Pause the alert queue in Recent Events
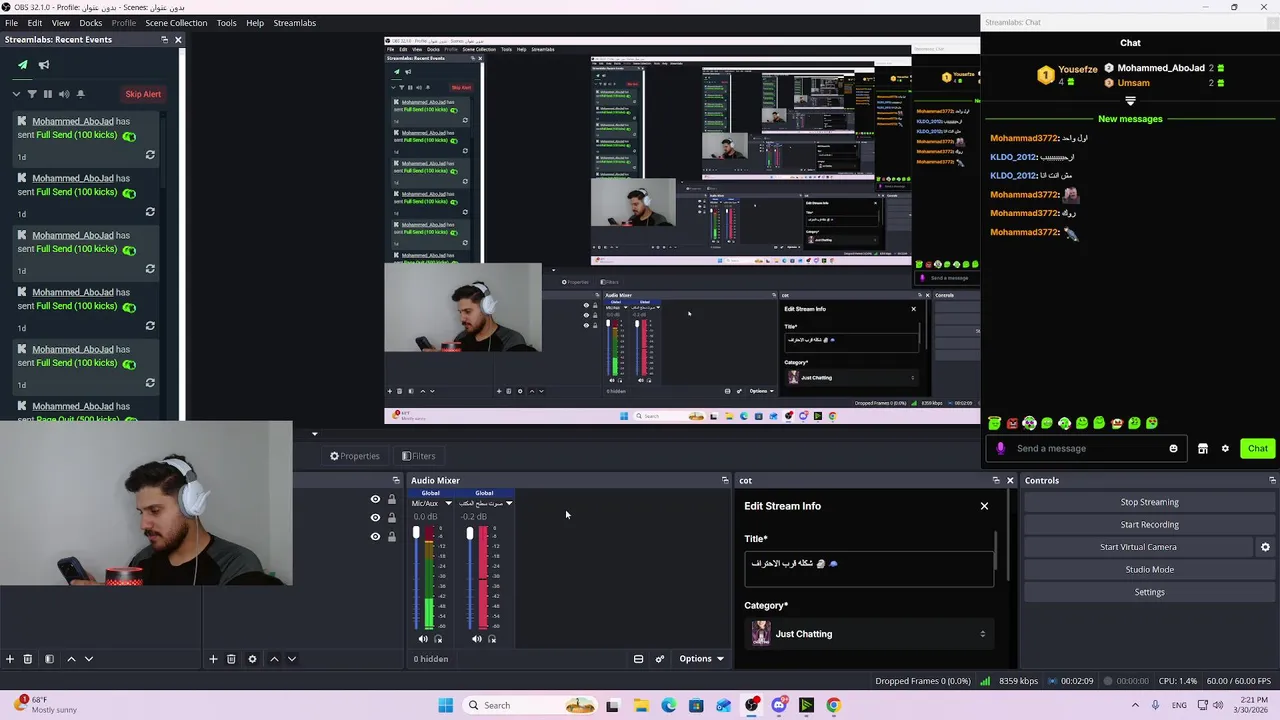Image resolution: width=1280 pixels, height=720 pixels. pyautogui.click(x=47, y=94)
